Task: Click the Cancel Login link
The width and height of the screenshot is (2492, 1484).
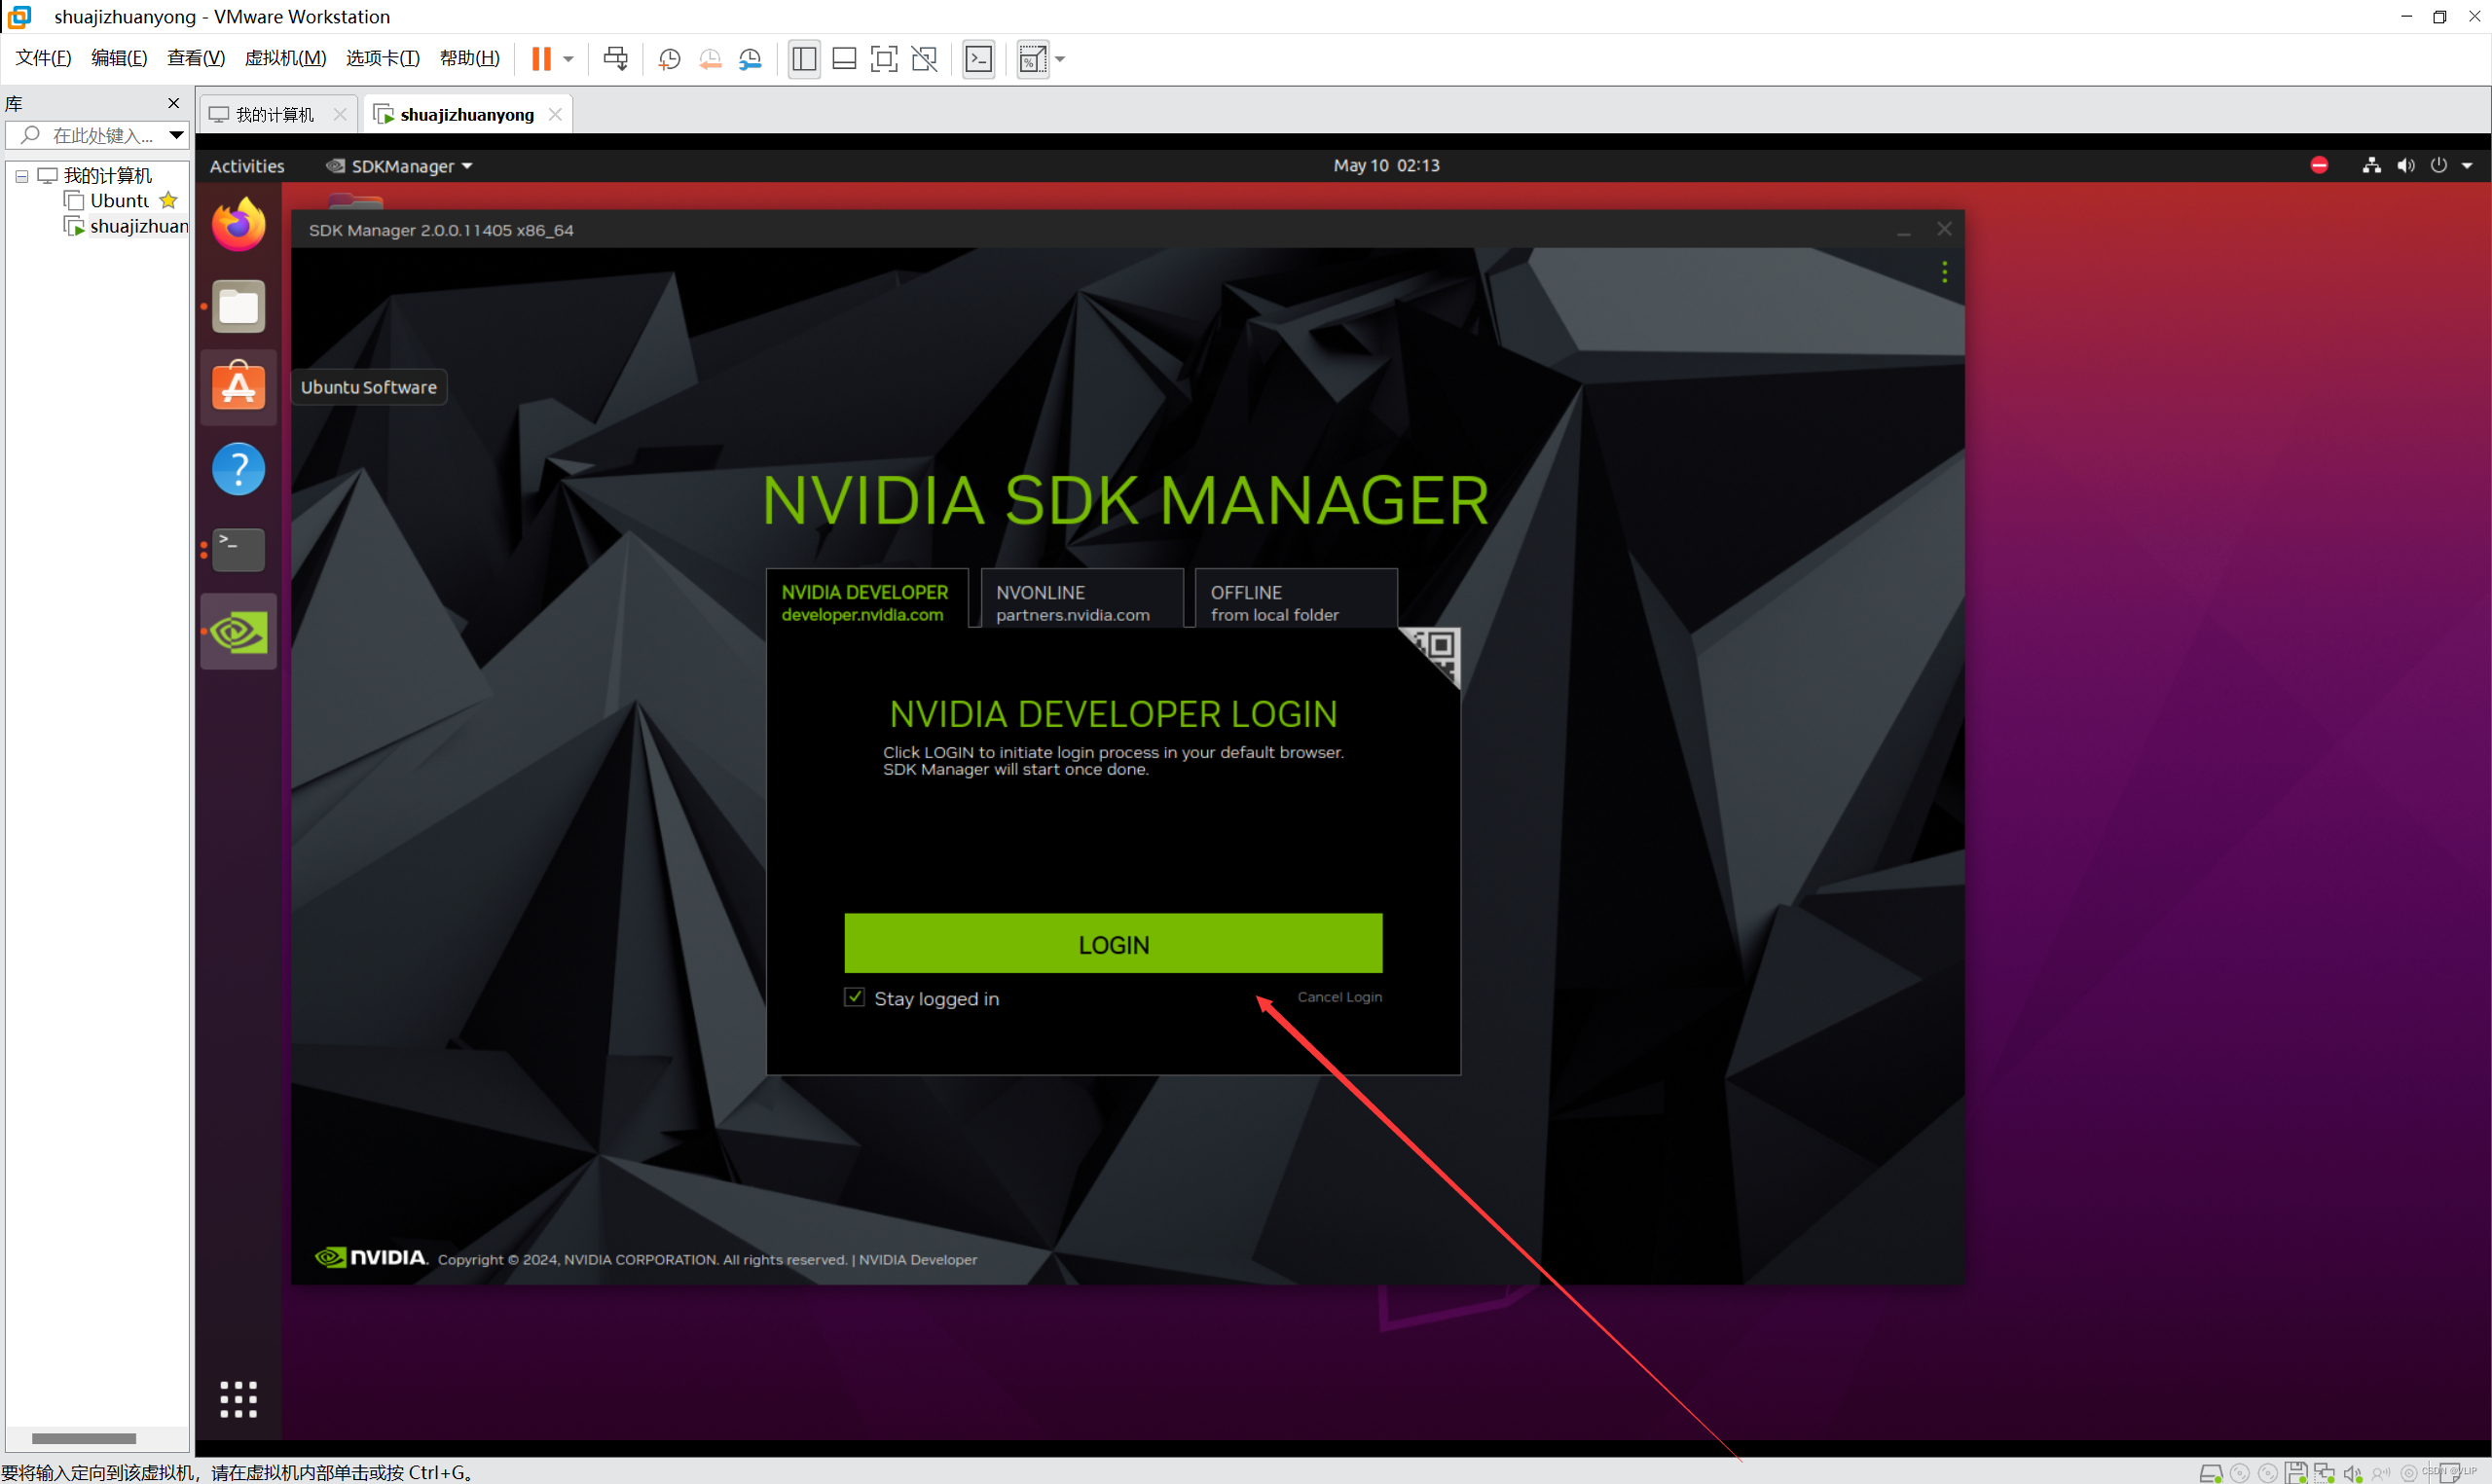Action: [1339, 997]
